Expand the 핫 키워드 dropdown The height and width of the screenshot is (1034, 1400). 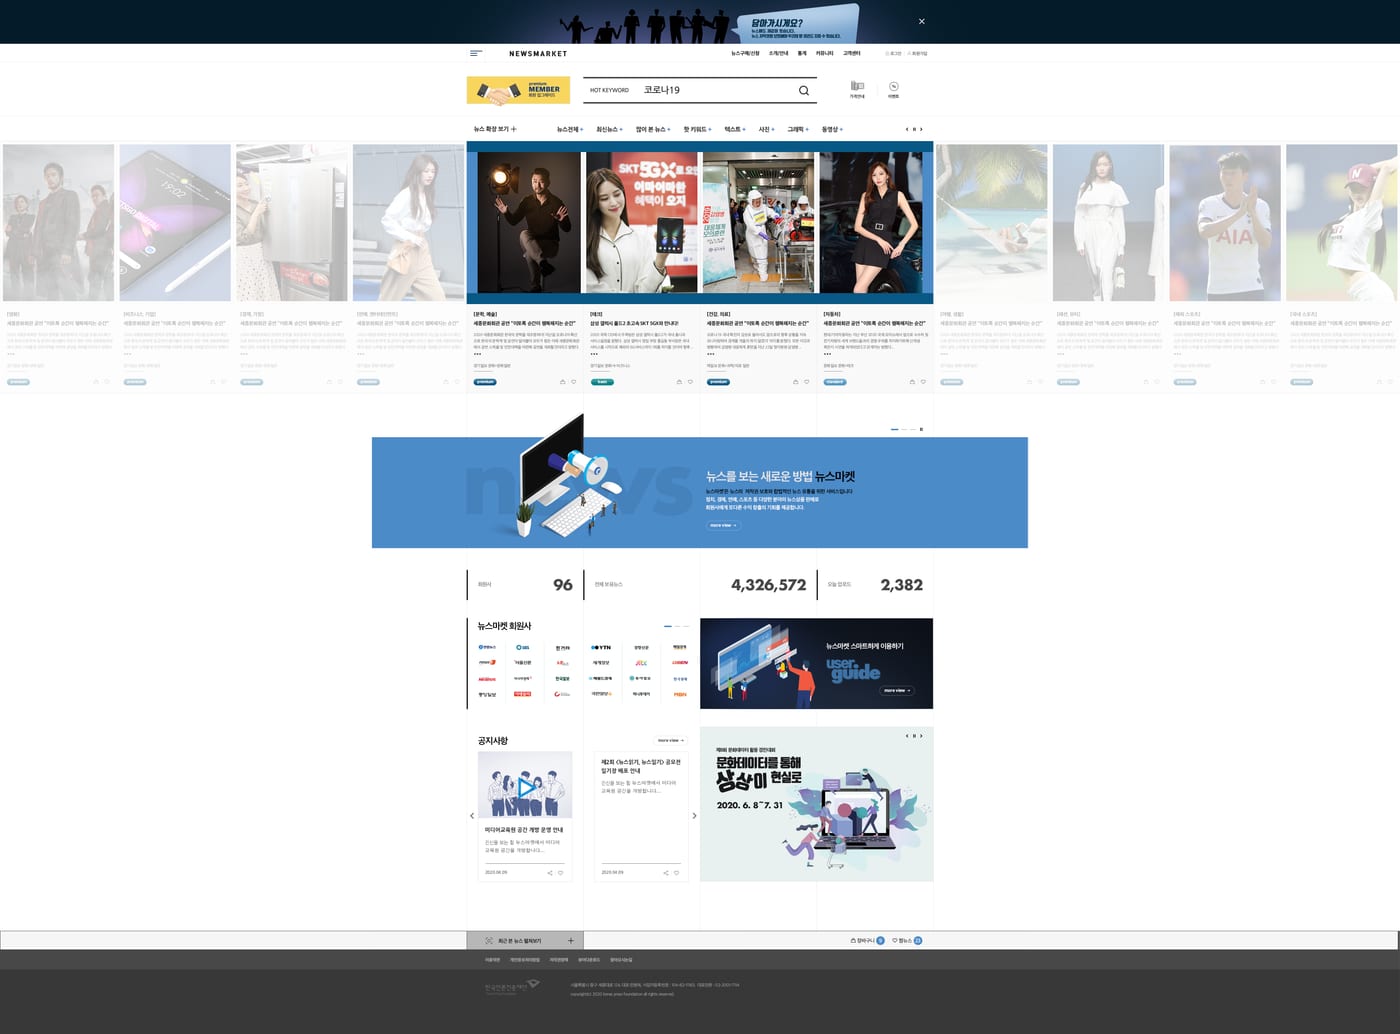pos(698,129)
